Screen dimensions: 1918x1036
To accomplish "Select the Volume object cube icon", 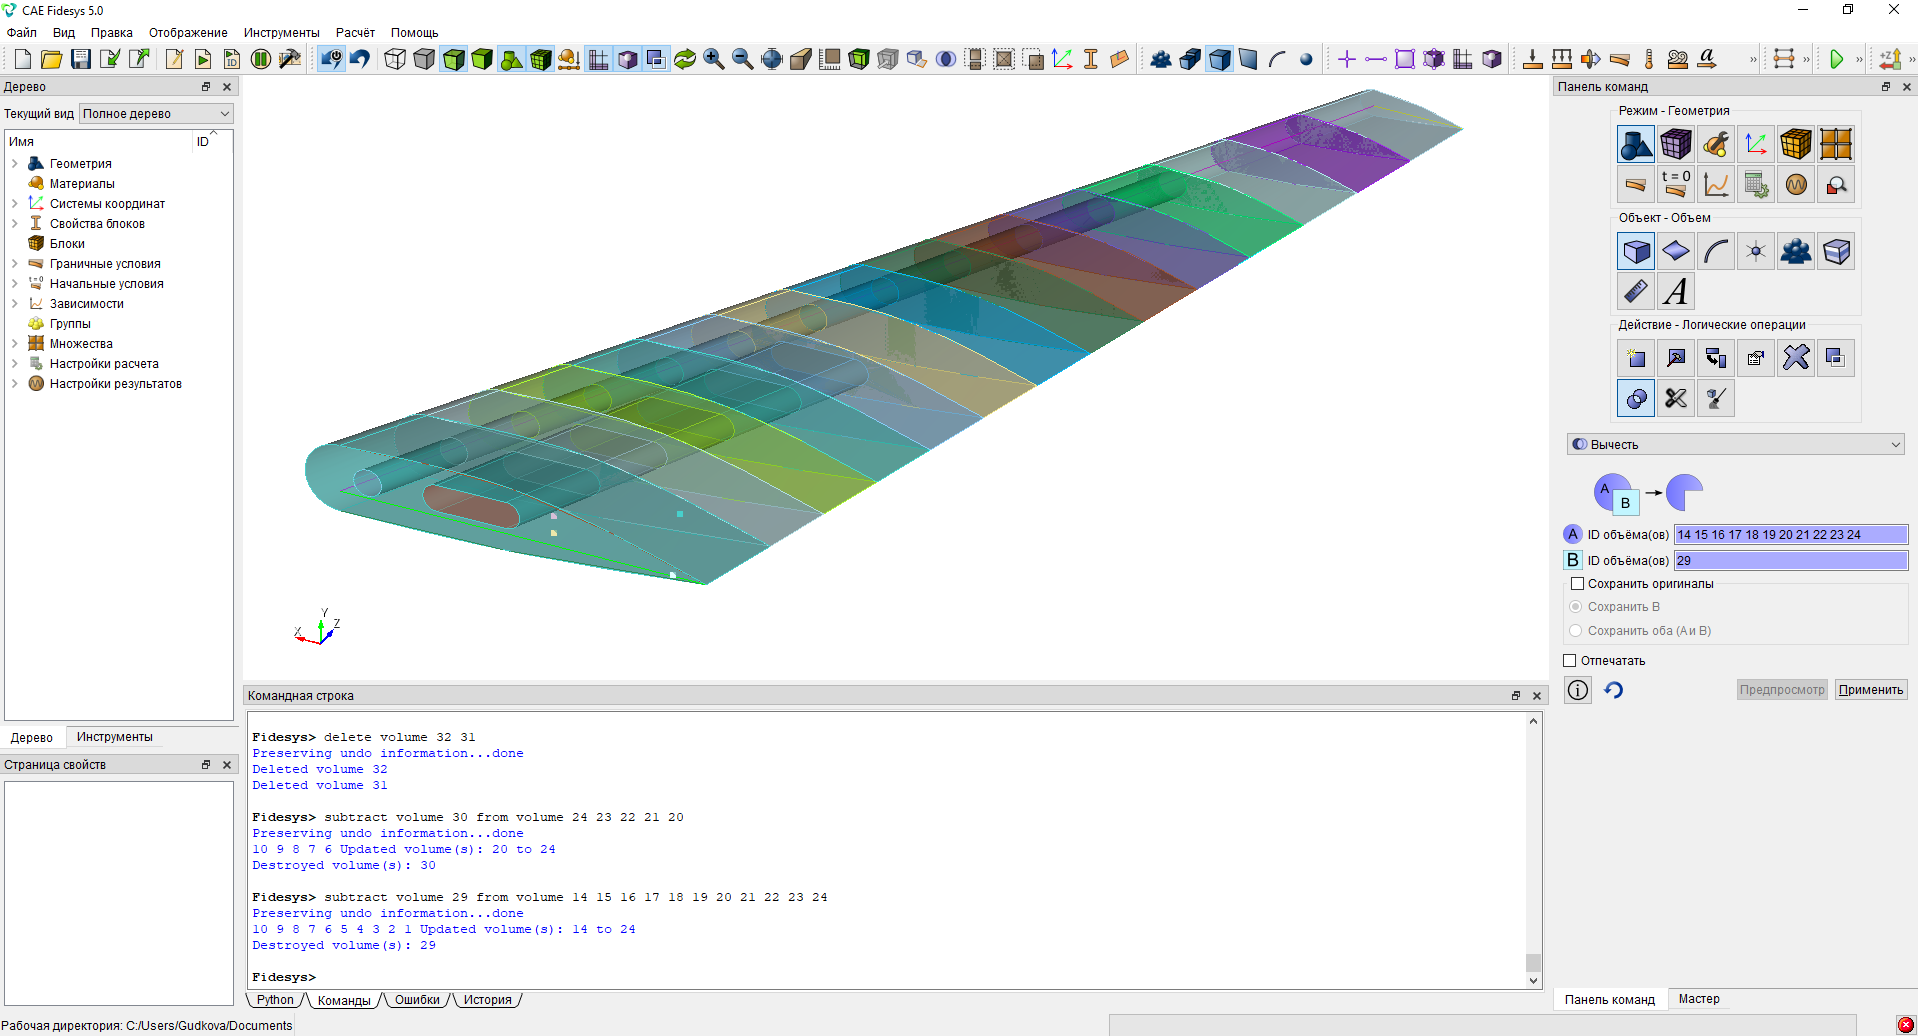I will [1636, 251].
